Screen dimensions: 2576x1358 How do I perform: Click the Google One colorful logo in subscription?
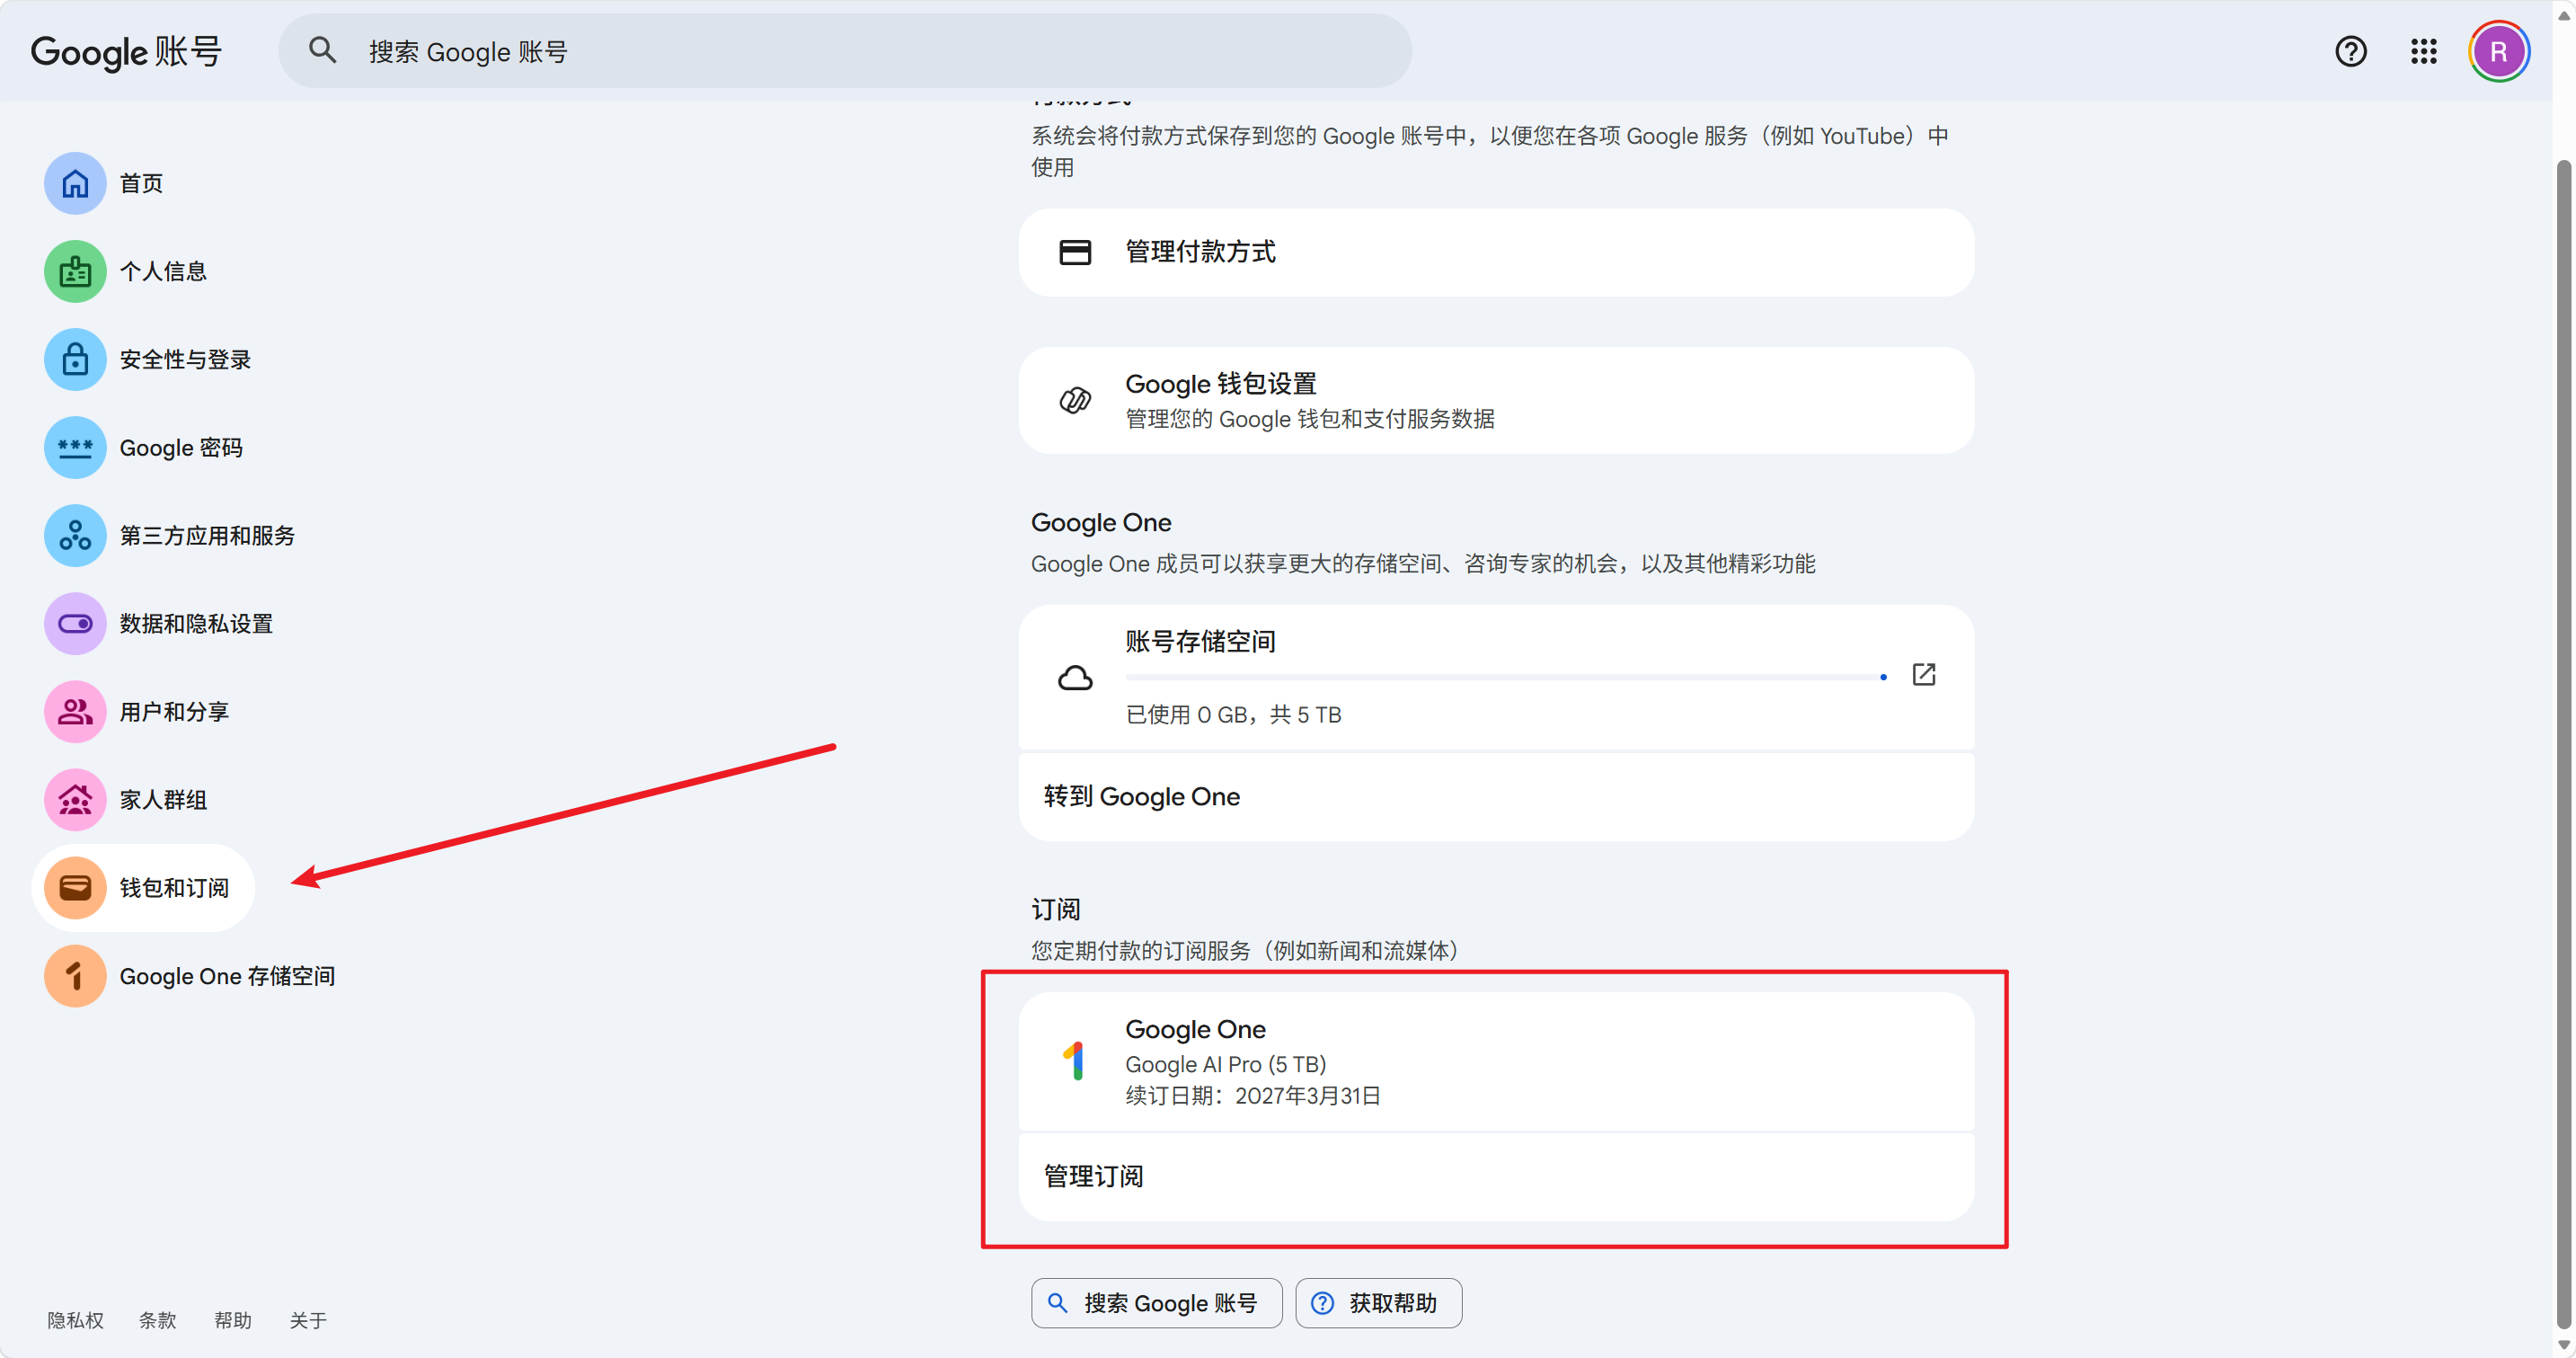point(1075,1060)
